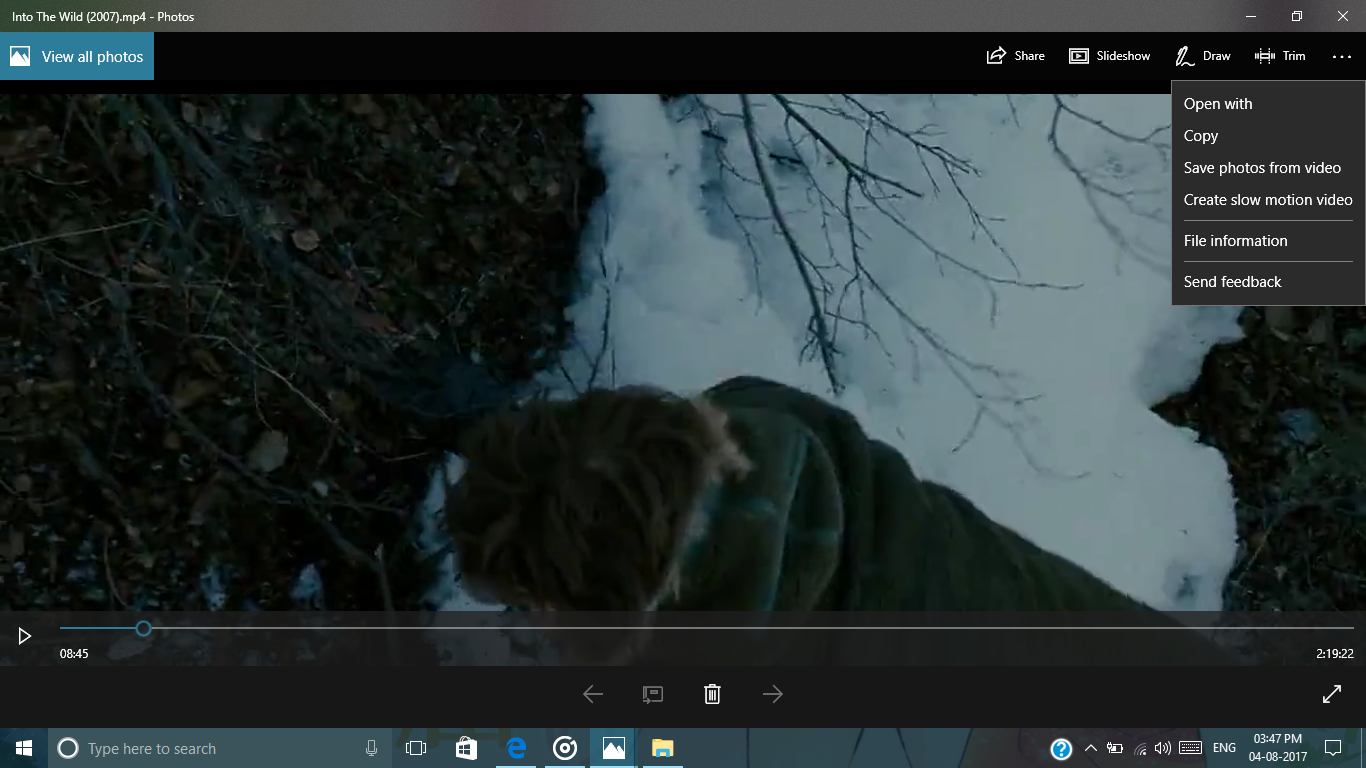Open the Trim tool
The image size is (1366, 768).
[1281, 56]
